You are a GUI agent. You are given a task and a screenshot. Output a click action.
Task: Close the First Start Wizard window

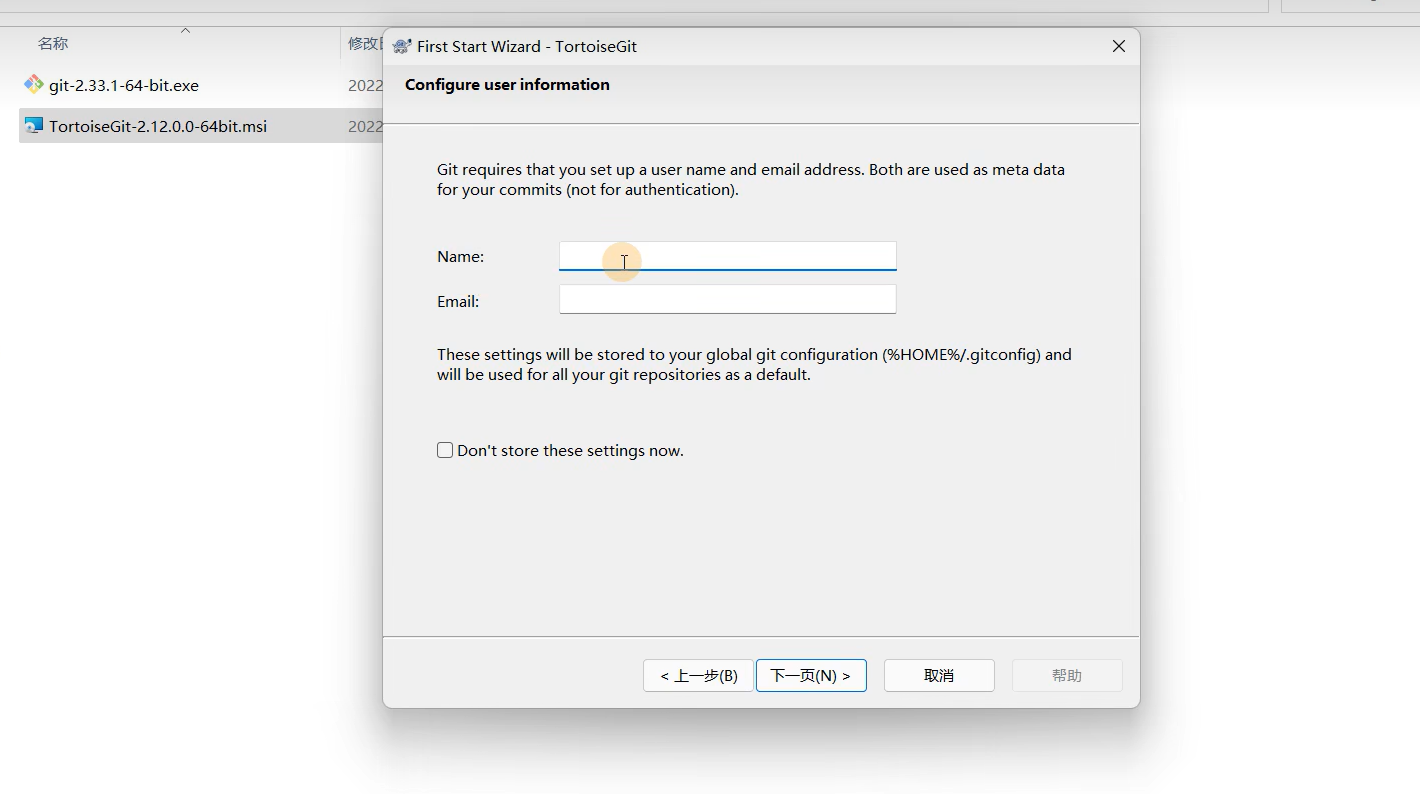[x=1119, y=46]
